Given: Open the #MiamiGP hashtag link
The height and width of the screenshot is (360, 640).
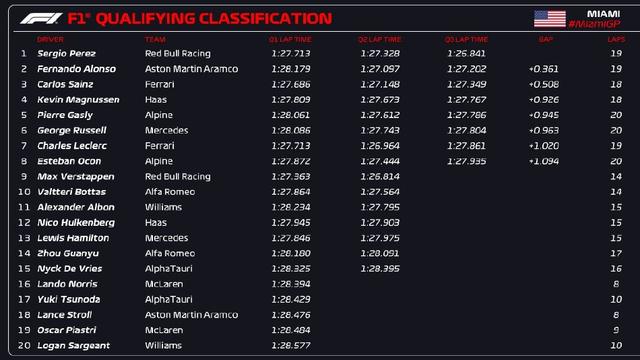Looking at the screenshot, I should 594,24.
